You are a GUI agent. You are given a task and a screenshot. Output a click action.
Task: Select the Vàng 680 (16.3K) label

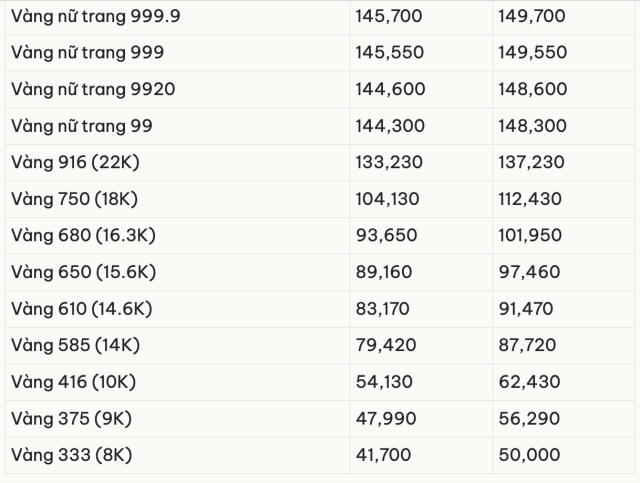[84, 236]
